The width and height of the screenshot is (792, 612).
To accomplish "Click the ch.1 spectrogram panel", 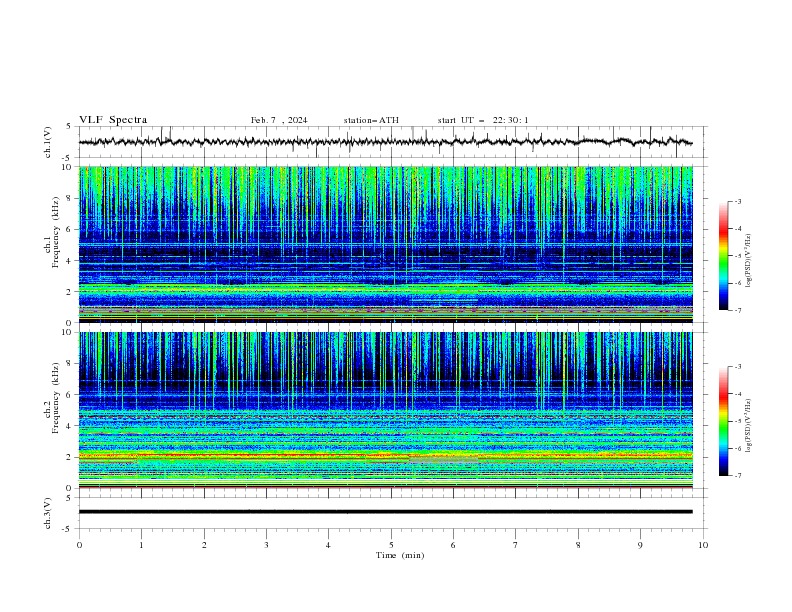I will (x=385, y=244).
